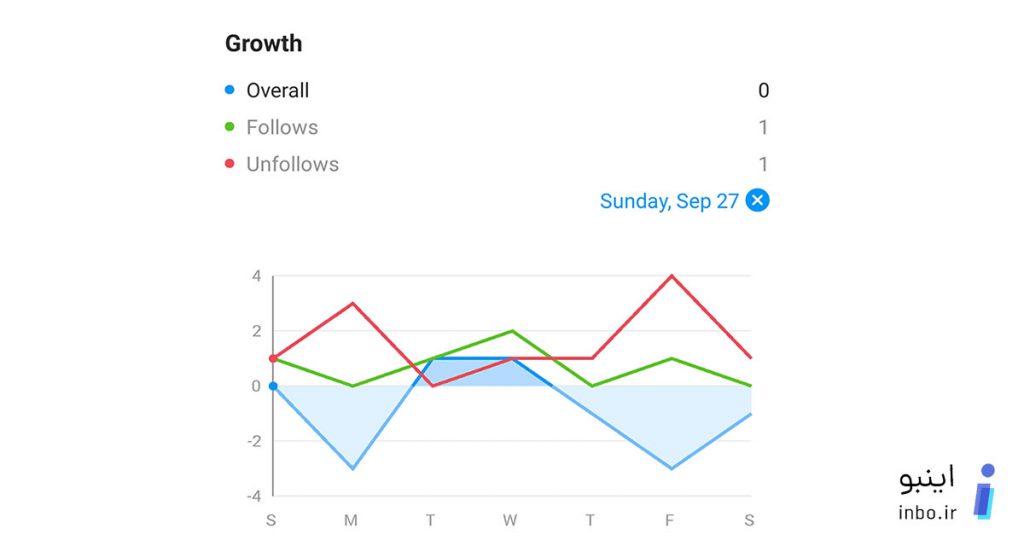Image resolution: width=1024 pixels, height=546 pixels.
Task: Dismiss the Sunday, Sep 27 date selection
Action: [757, 200]
